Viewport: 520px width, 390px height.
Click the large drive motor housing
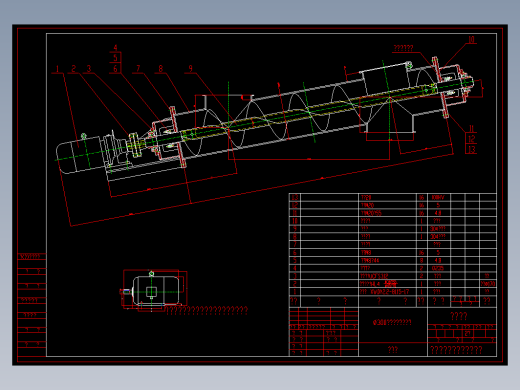tap(79, 155)
